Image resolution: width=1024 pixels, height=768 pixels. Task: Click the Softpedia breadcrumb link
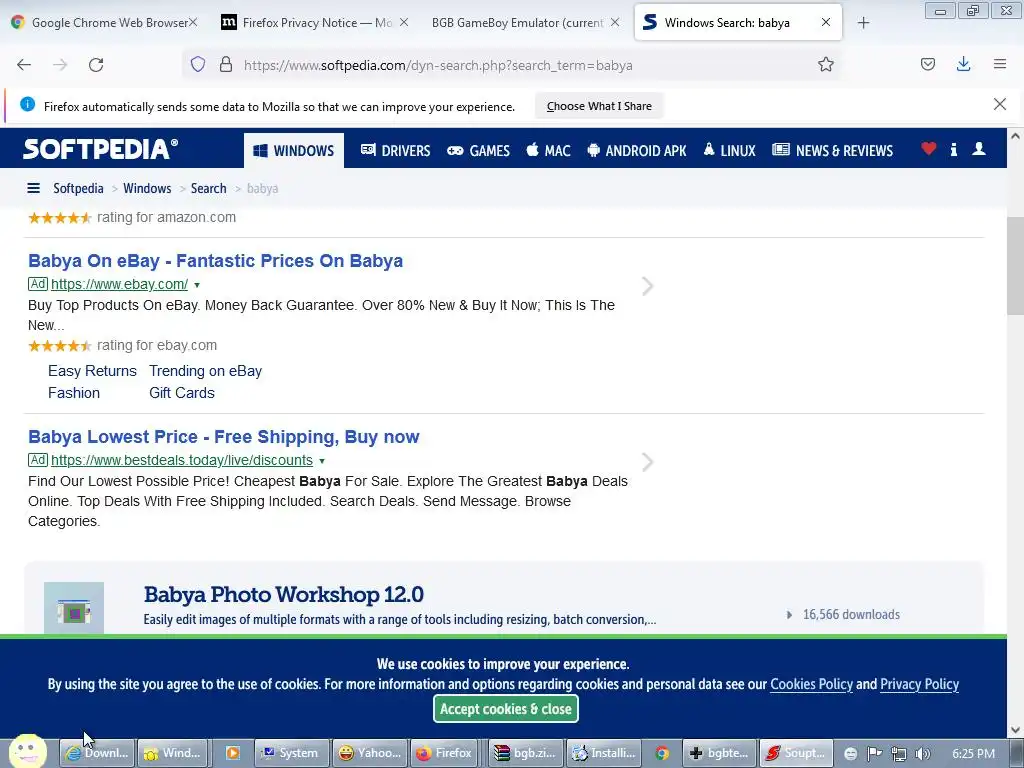pos(78,188)
